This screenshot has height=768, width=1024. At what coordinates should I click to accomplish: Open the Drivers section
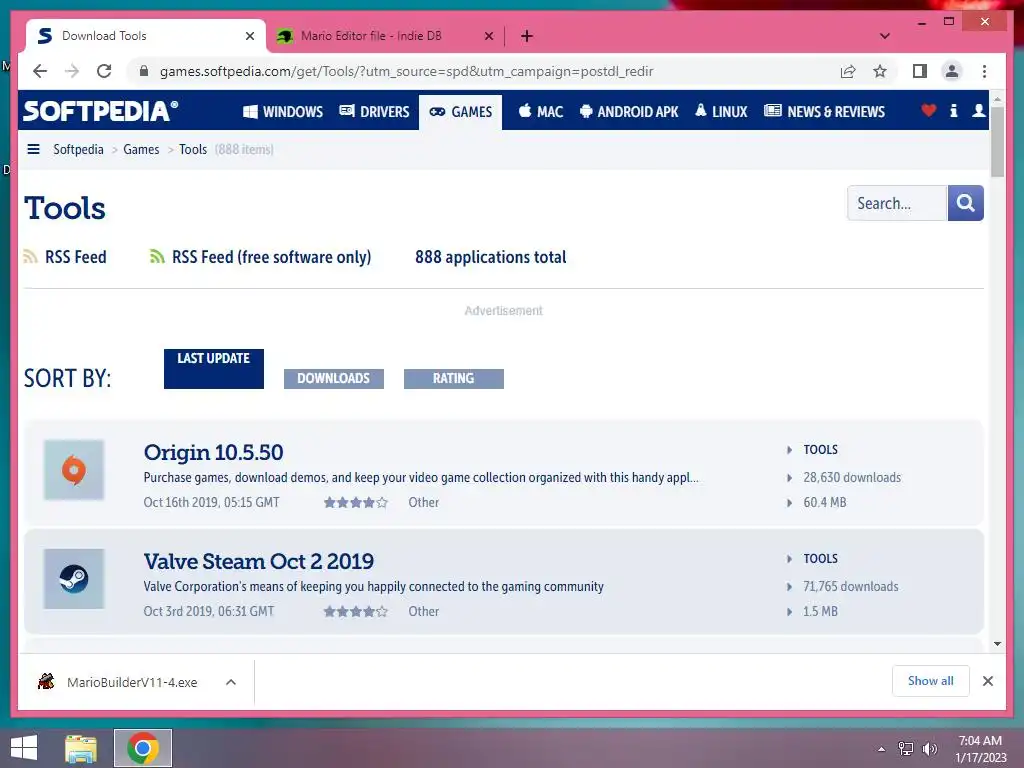point(374,112)
